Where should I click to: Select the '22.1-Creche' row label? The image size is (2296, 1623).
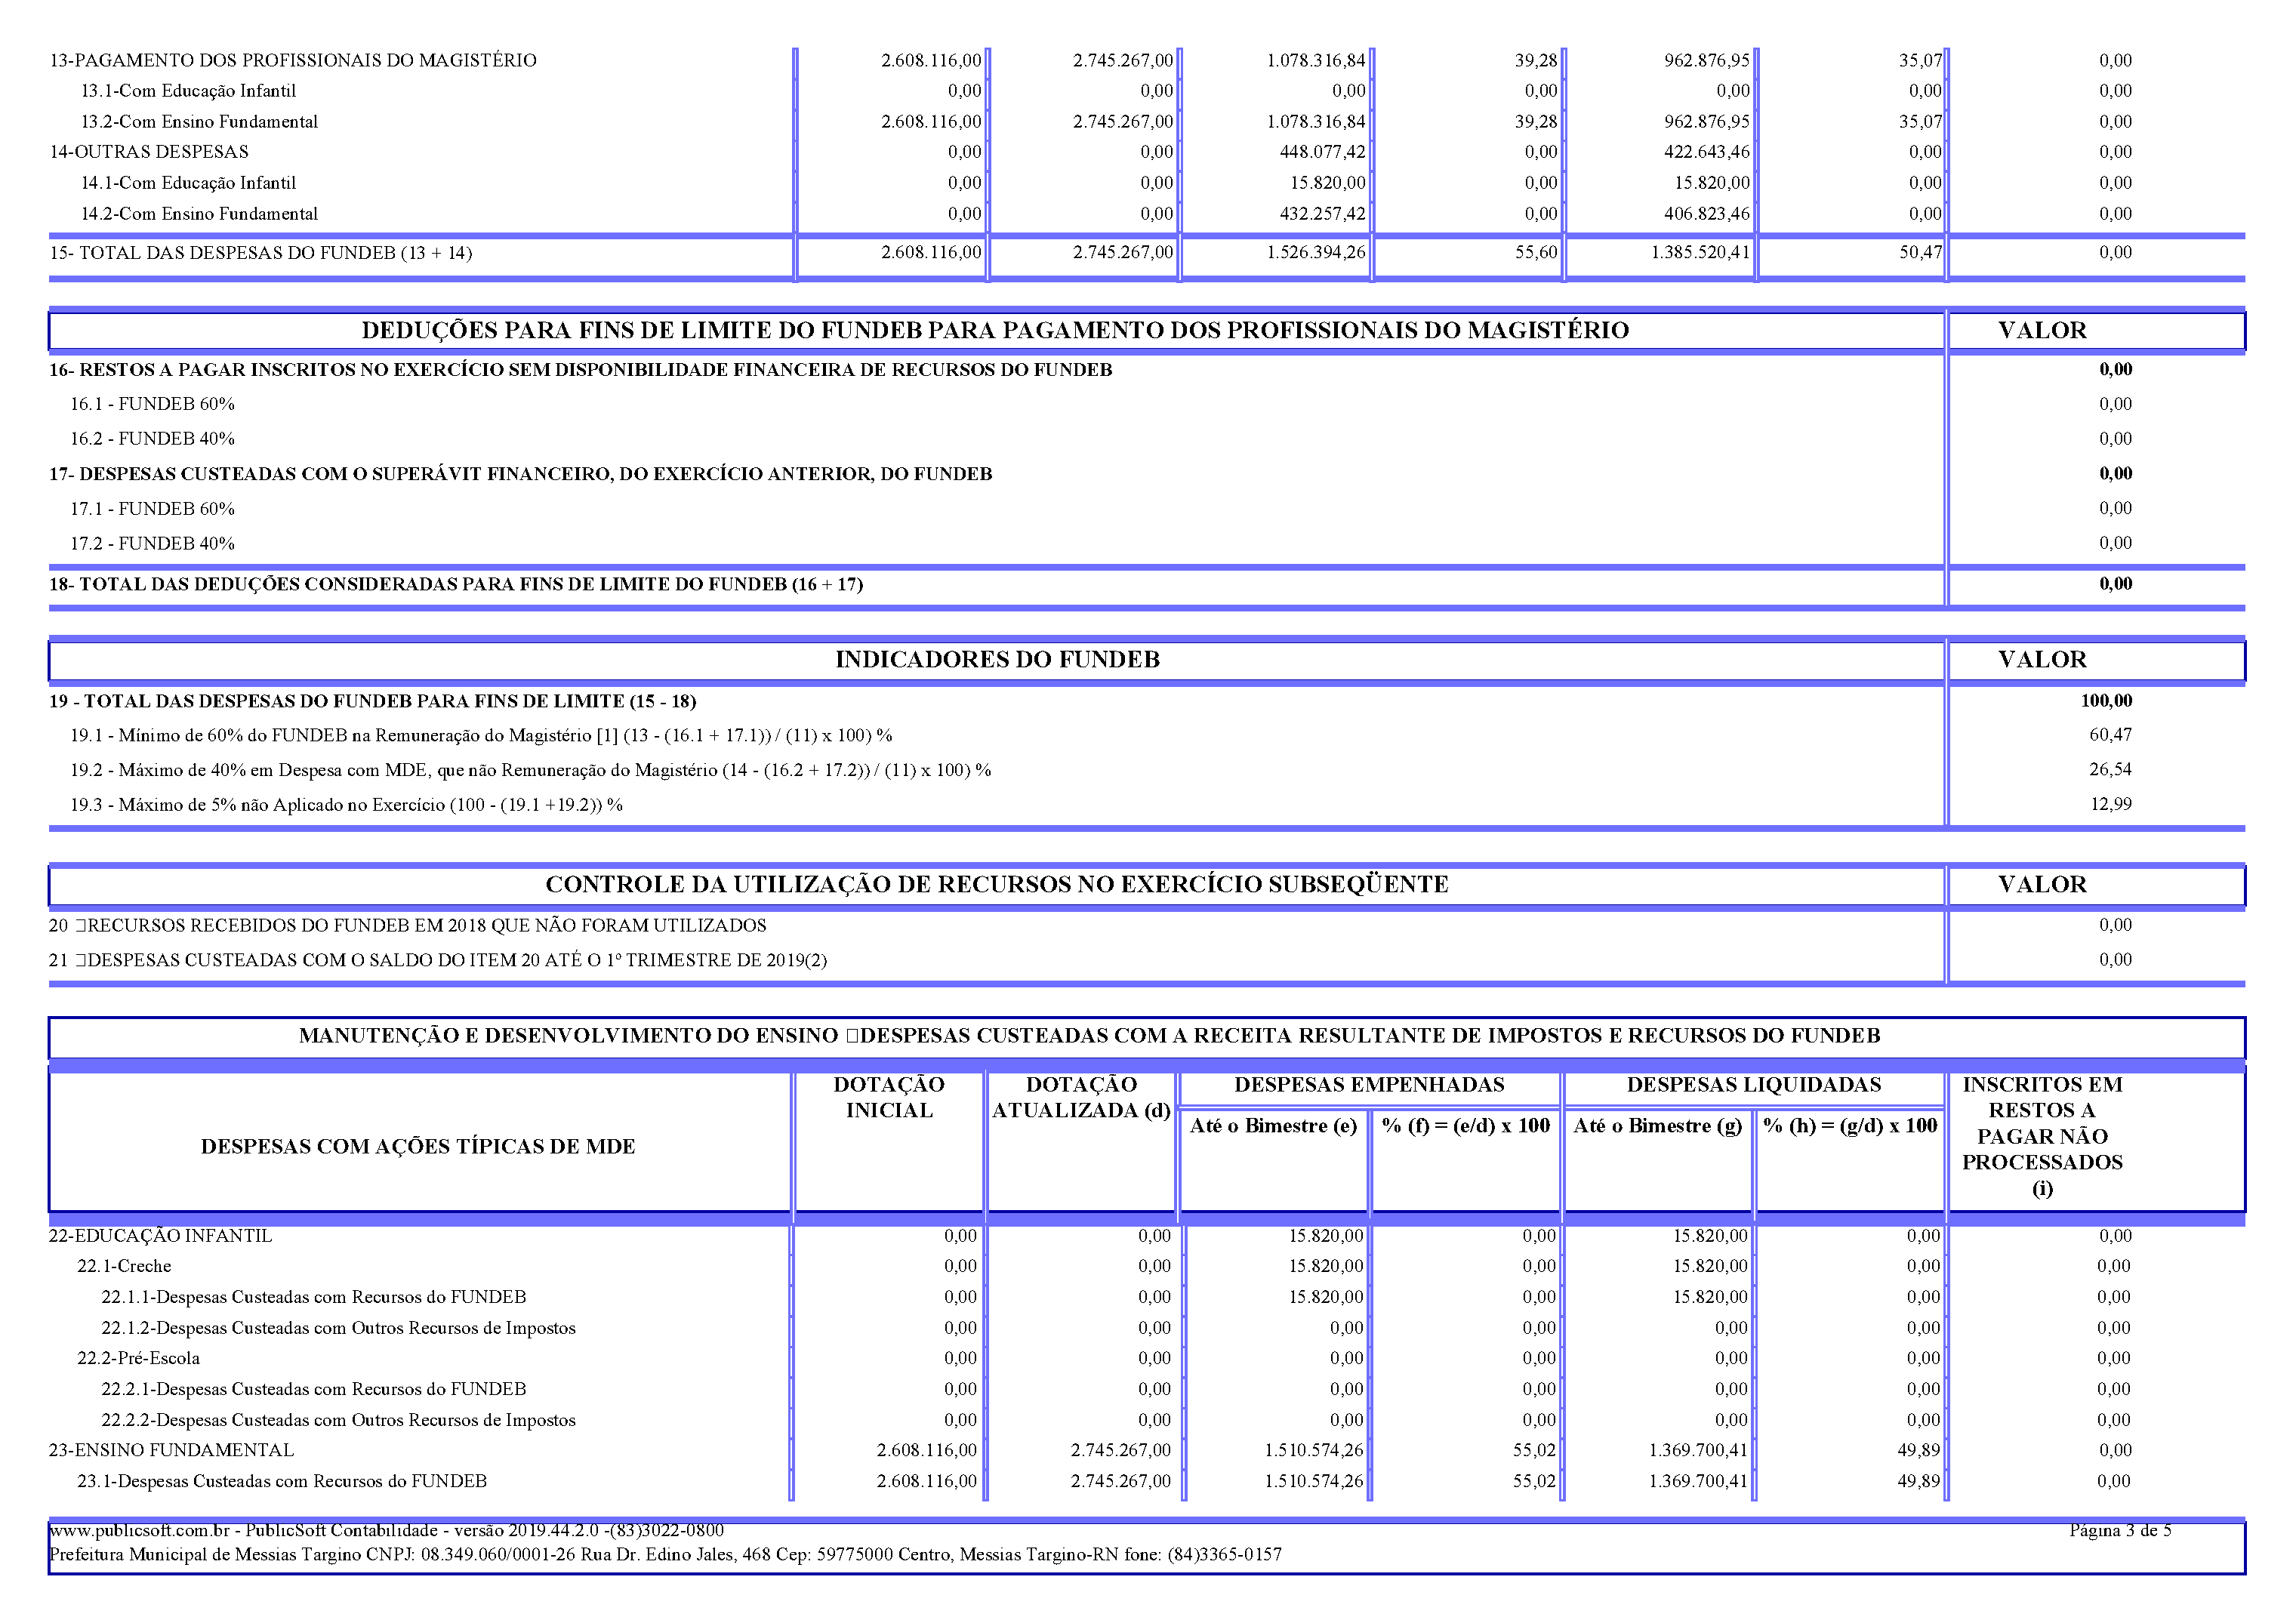[125, 1267]
